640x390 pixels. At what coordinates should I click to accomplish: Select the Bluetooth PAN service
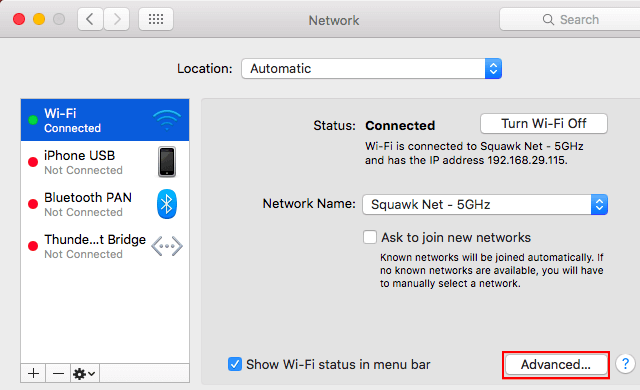tap(105, 204)
